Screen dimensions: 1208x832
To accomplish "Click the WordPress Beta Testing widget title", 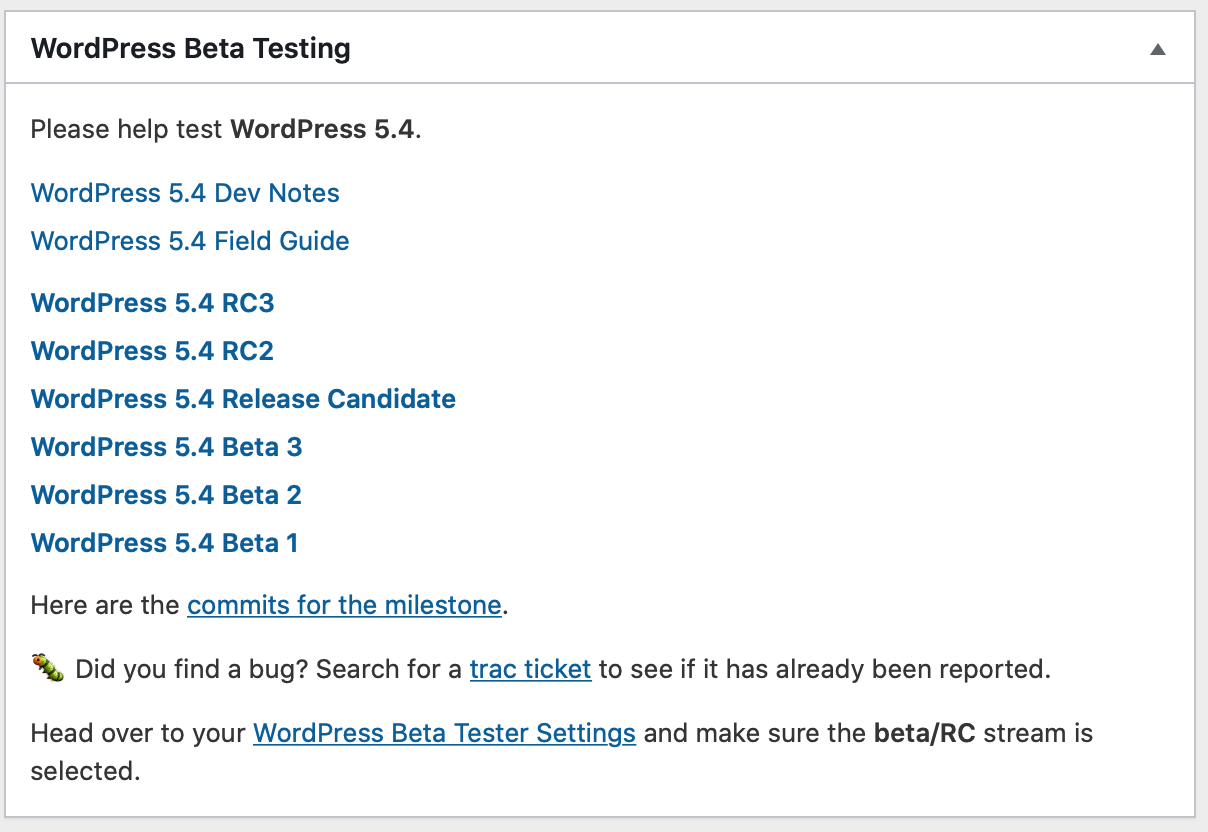I will pos(191,49).
